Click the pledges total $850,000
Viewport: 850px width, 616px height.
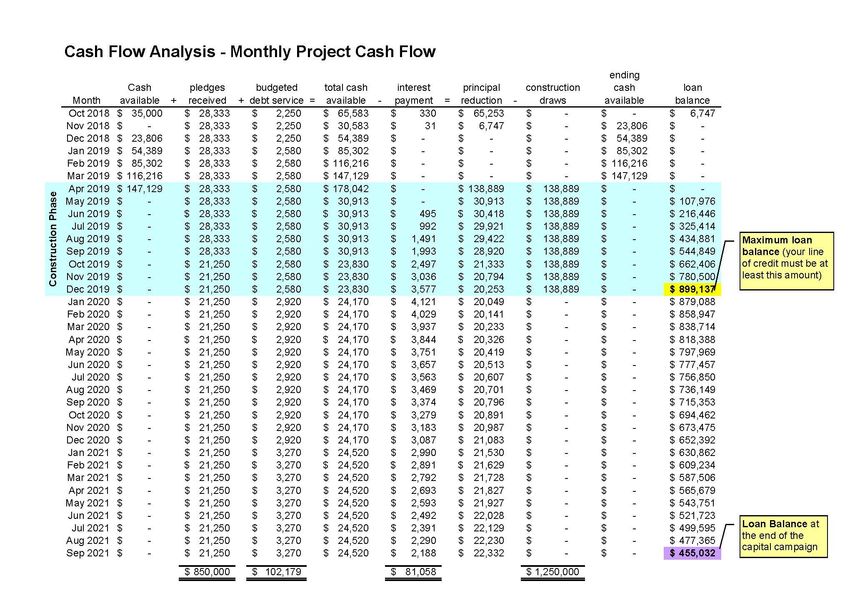tap(207, 572)
